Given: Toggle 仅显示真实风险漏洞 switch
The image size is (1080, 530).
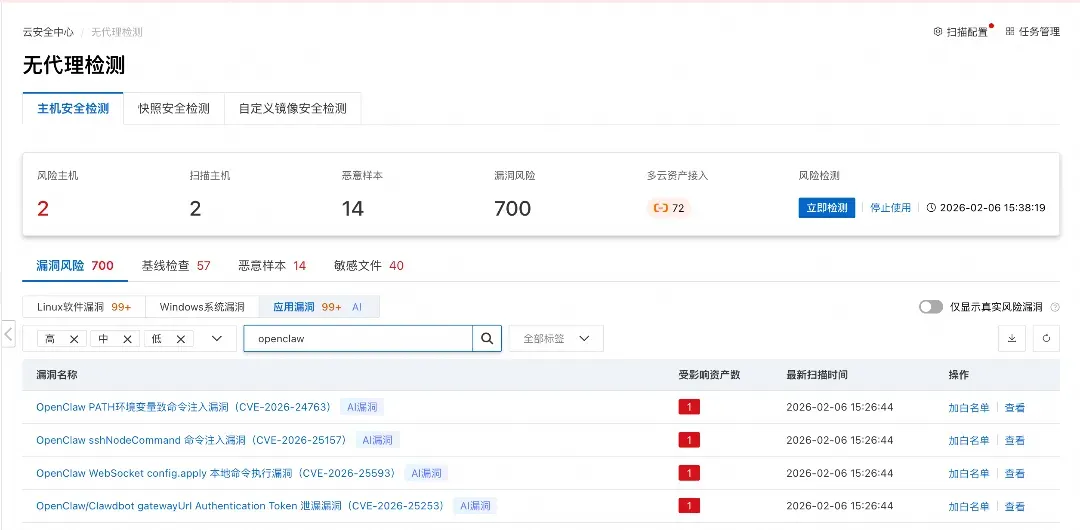Looking at the screenshot, I should pos(931,307).
